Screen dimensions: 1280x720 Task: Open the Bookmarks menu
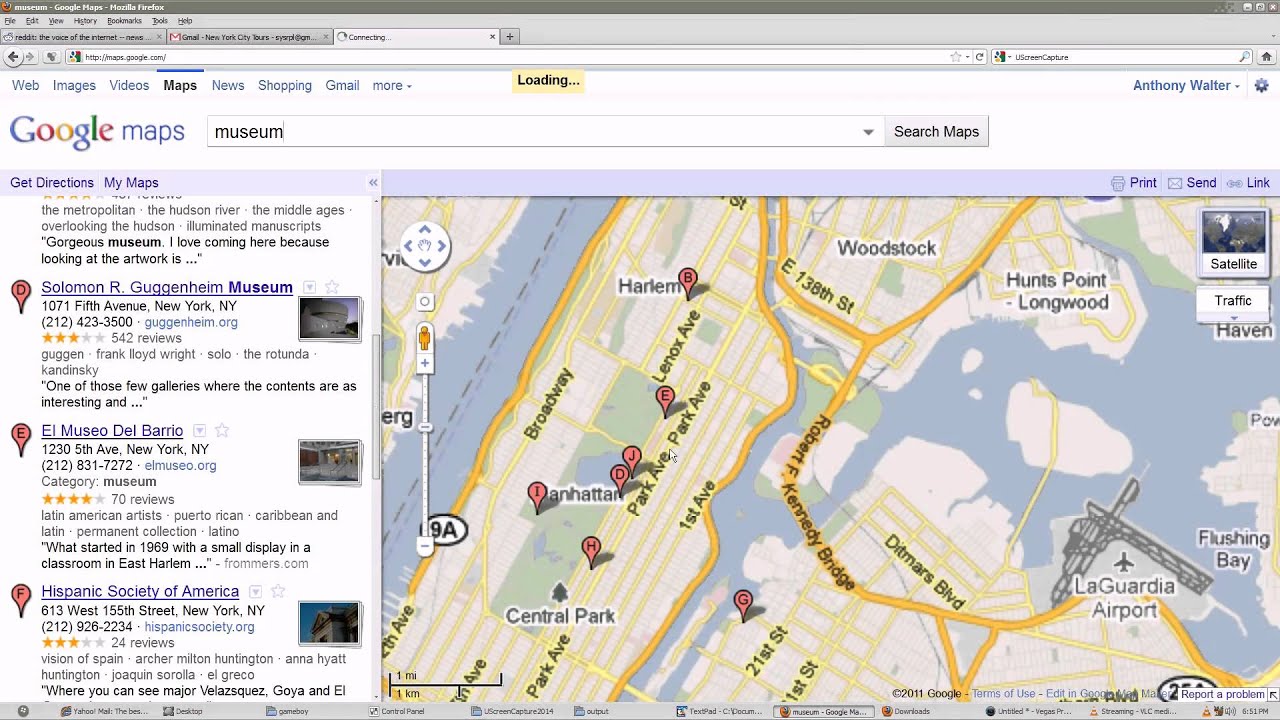click(124, 21)
